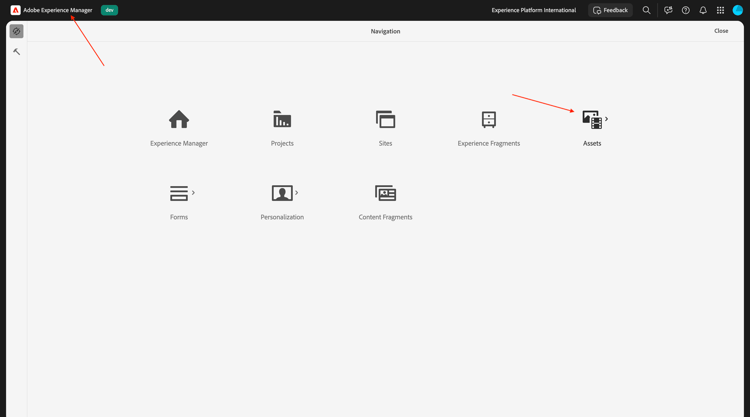Screen dimensions: 750x417
Task: Click the green dev environment badge
Action: 110,10
